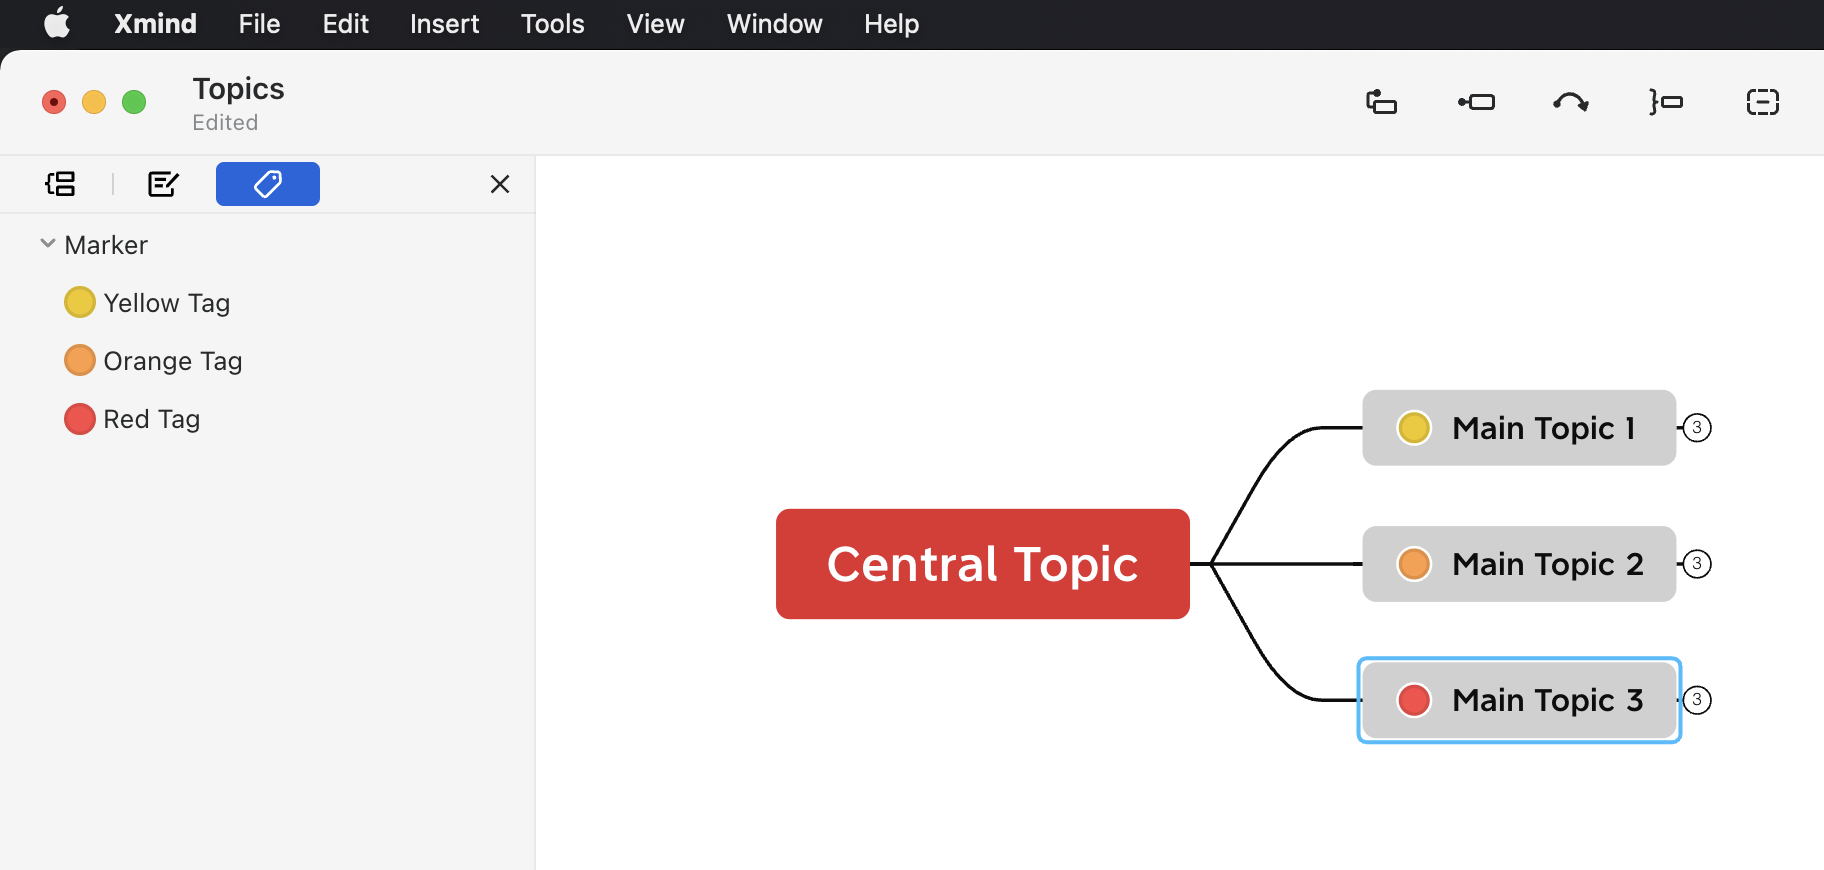Expand Main Topic 2 subtopics count badge
The image size is (1824, 870).
[x=1697, y=564]
